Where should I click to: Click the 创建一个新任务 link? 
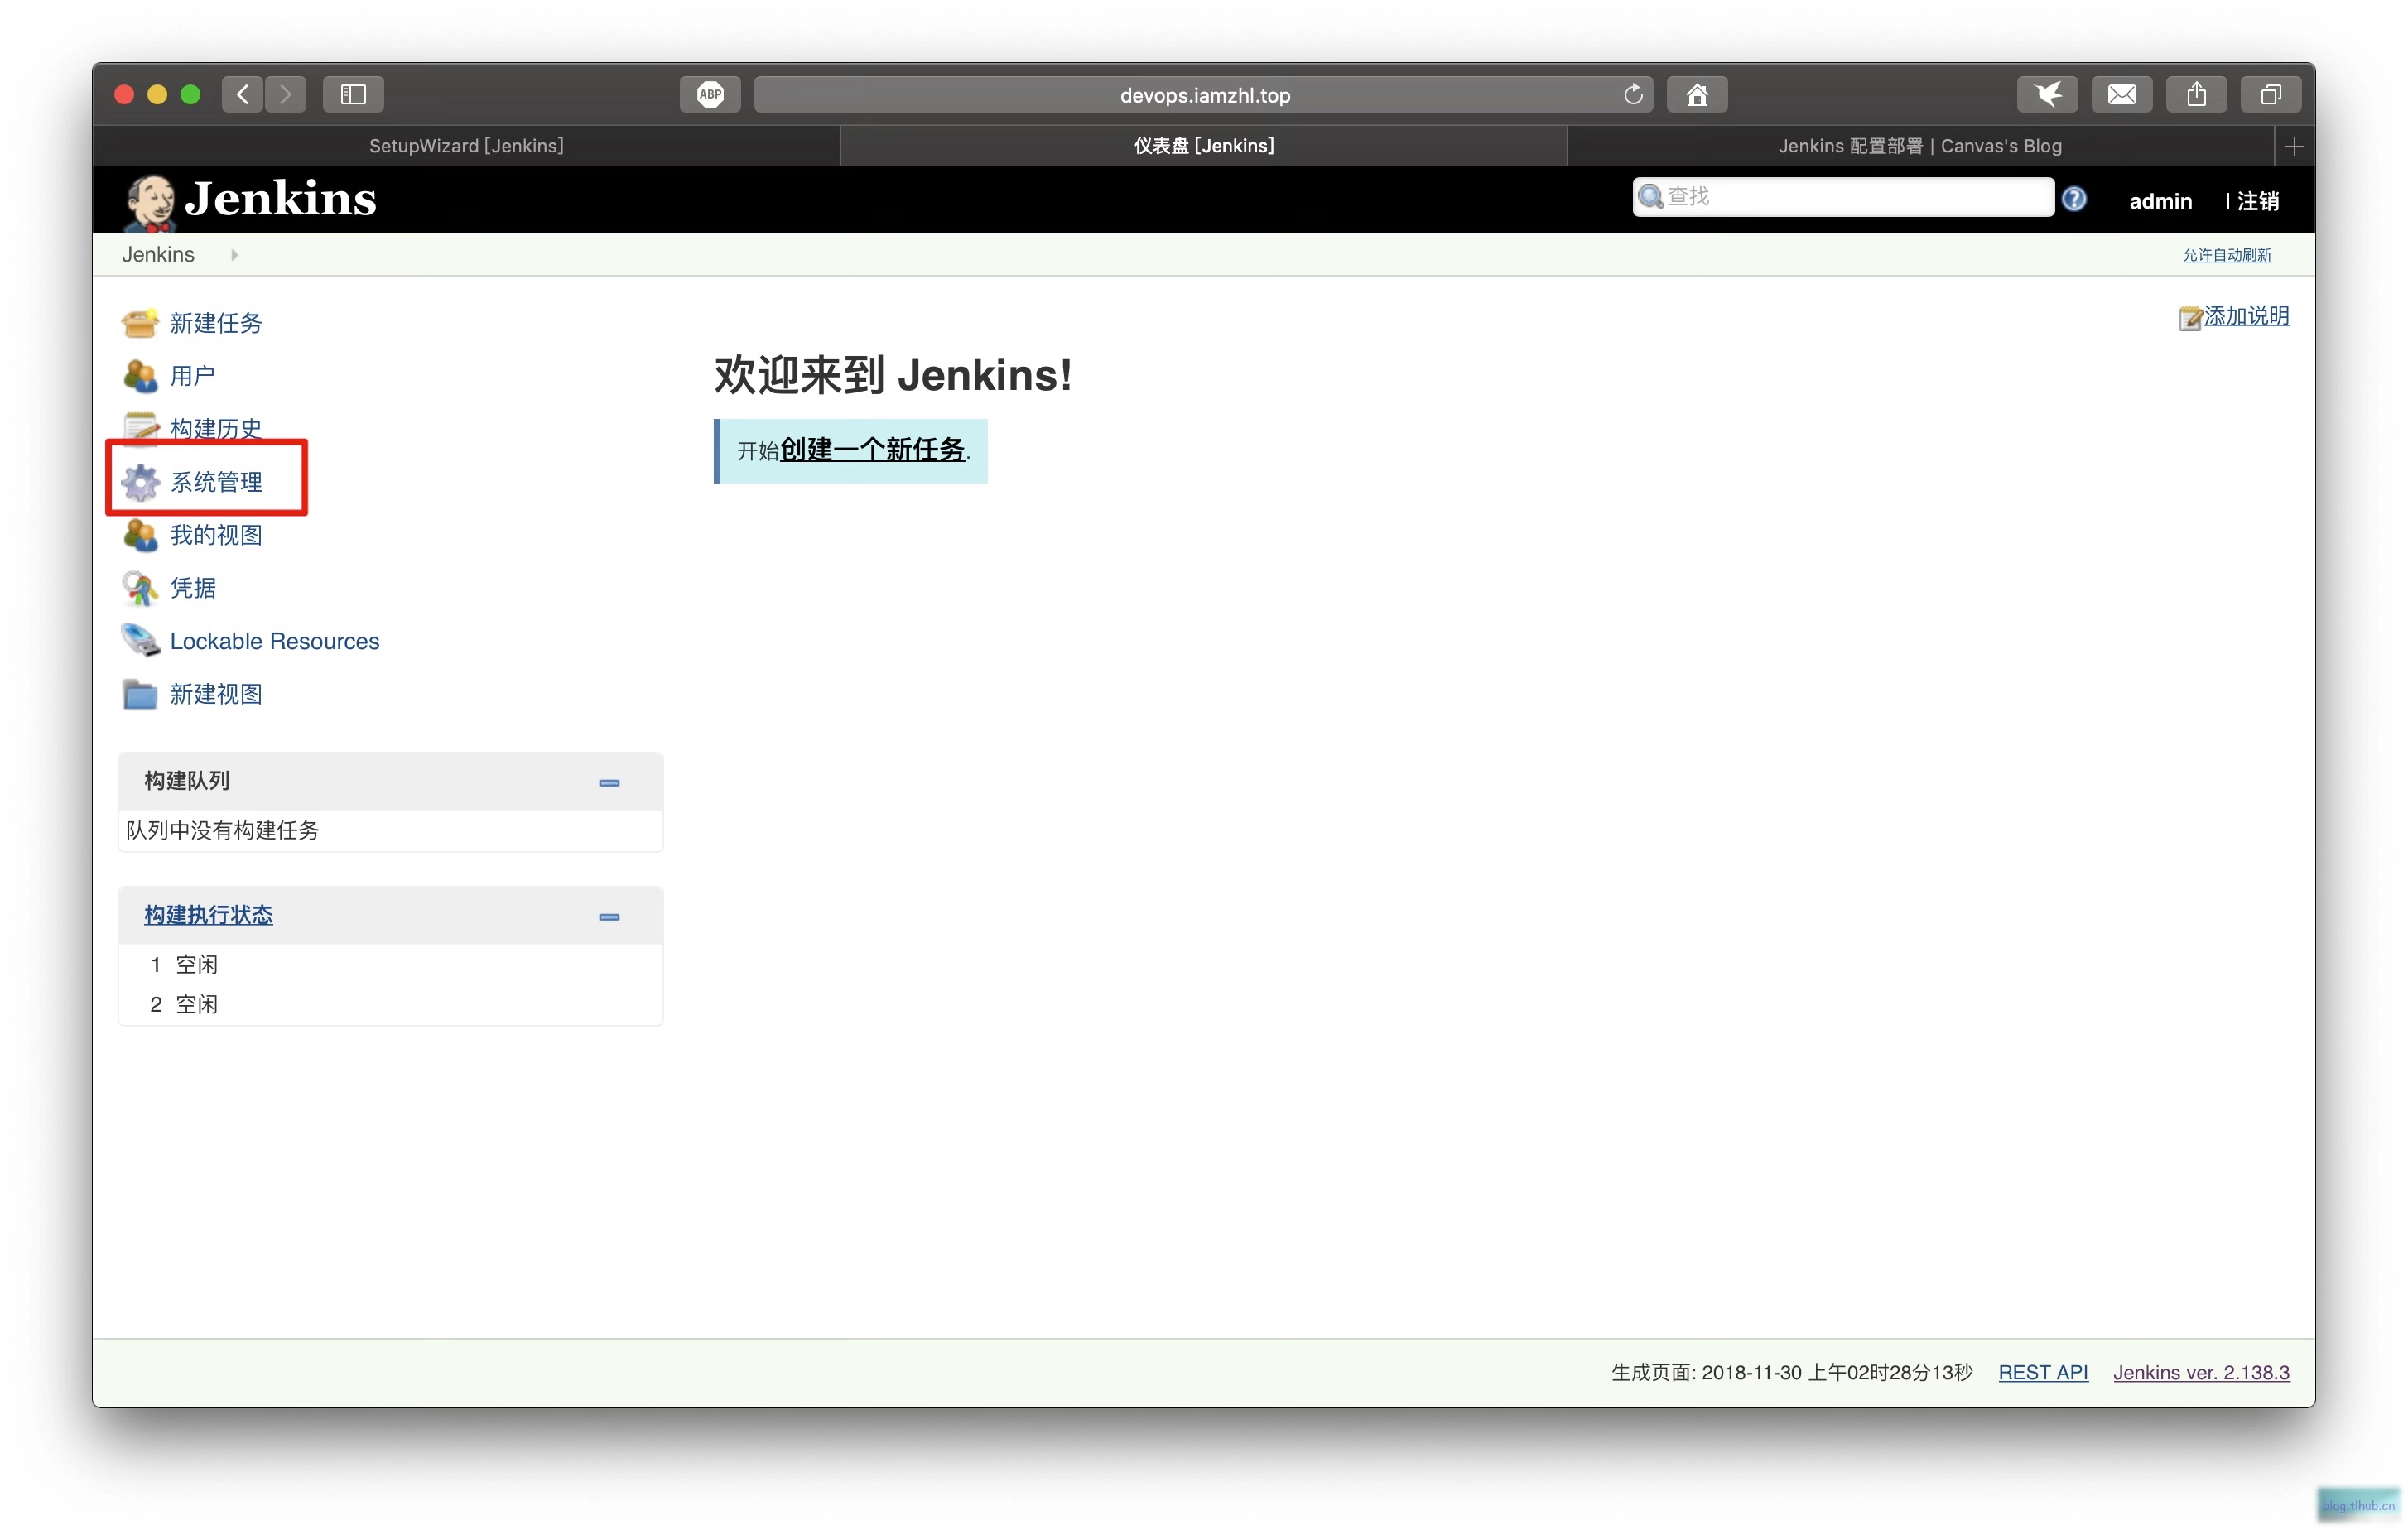coord(872,450)
